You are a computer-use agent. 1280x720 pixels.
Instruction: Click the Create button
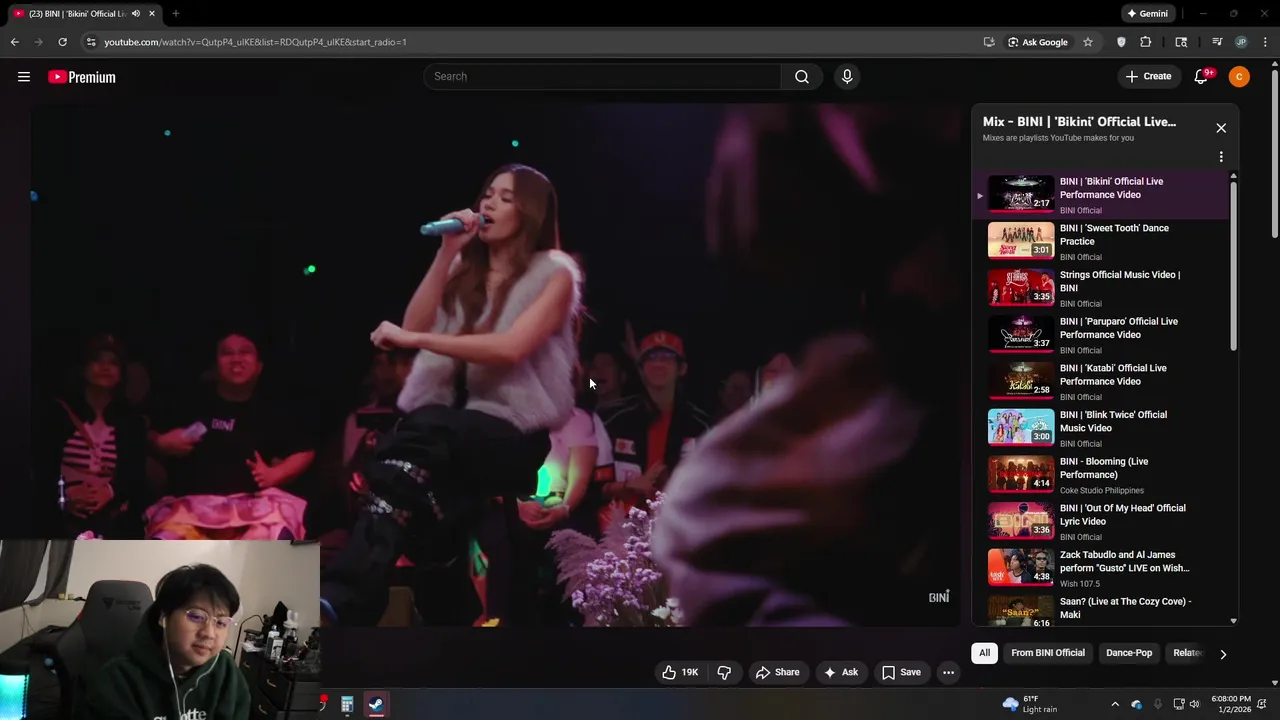click(x=1148, y=77)
